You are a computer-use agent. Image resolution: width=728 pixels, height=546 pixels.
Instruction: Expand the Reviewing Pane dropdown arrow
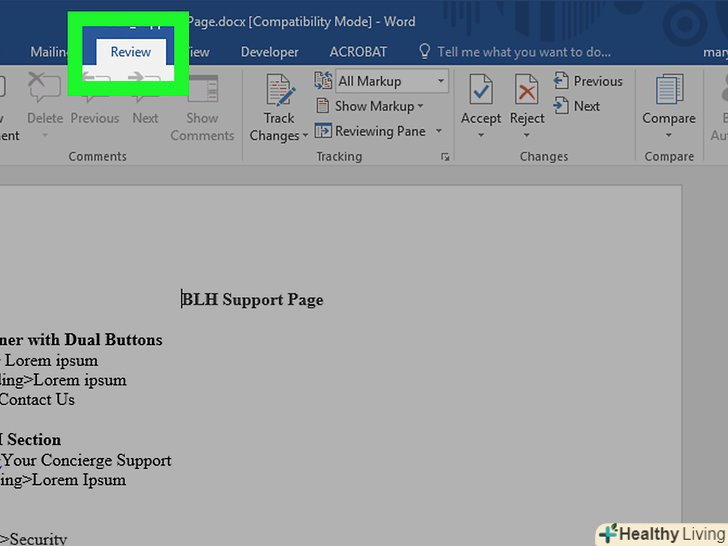point(439,131)
